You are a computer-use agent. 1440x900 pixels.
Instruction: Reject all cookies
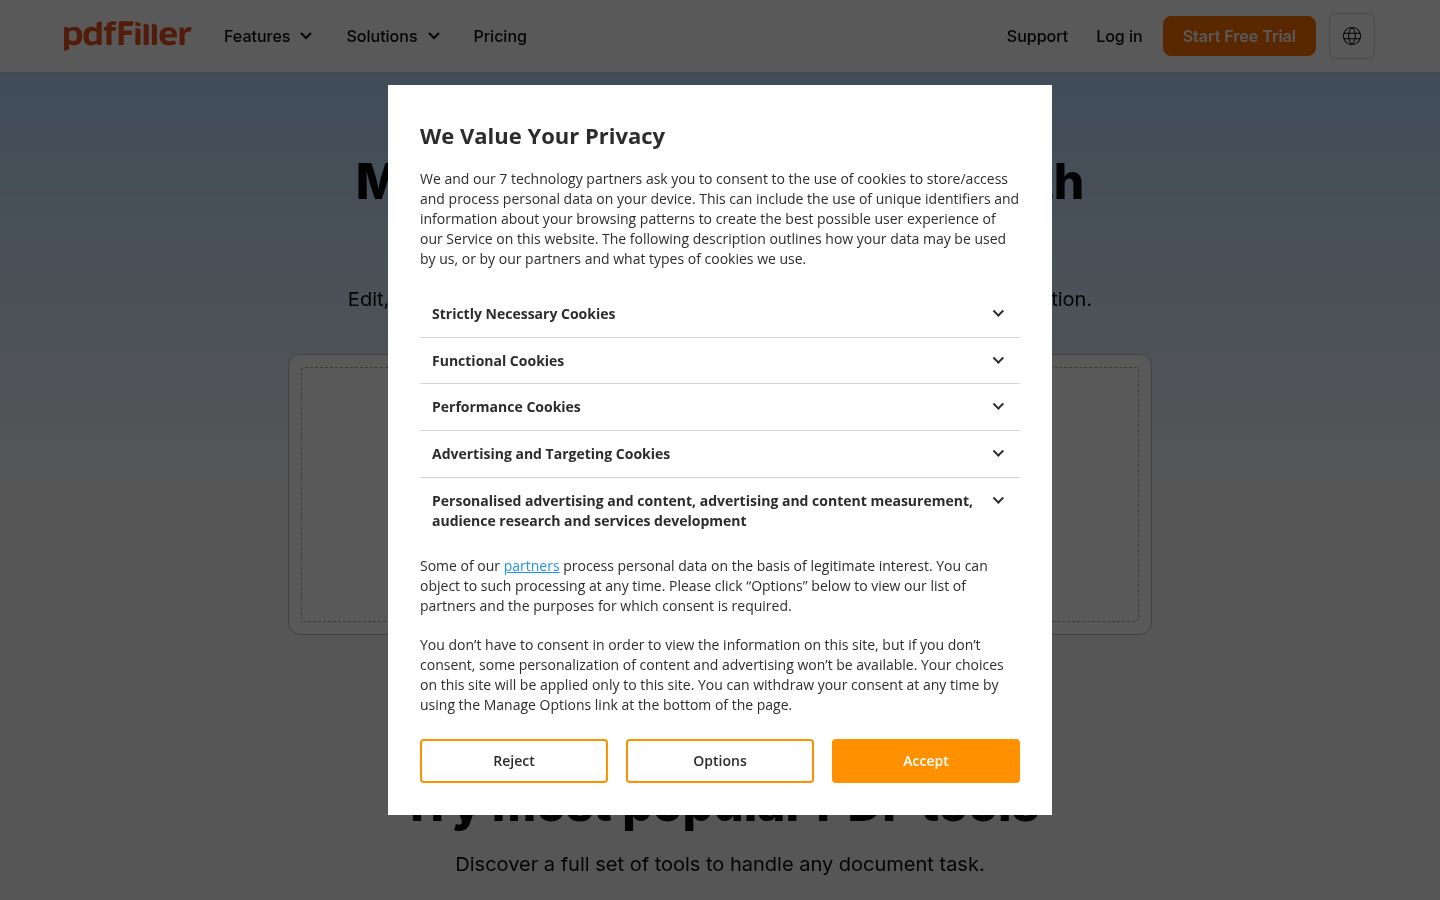[514, 761]
